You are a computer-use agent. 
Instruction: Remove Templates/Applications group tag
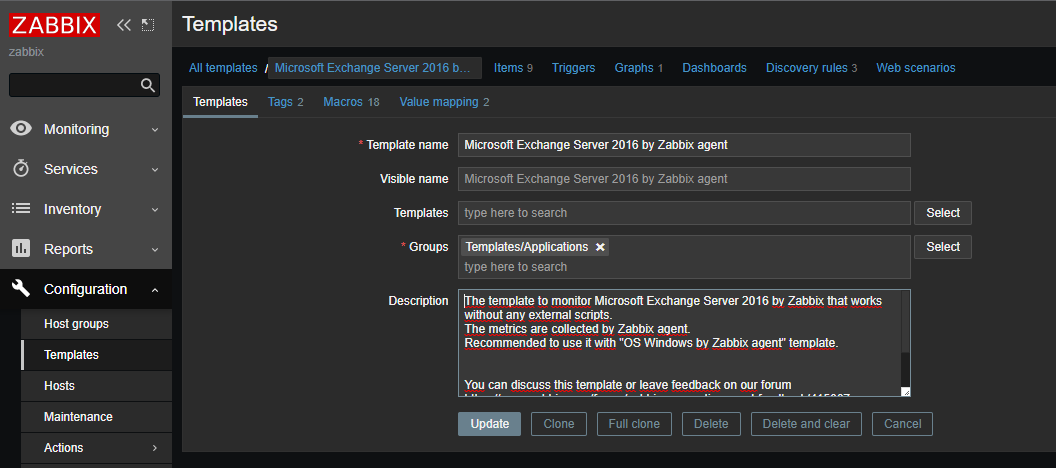pos(600,247)
